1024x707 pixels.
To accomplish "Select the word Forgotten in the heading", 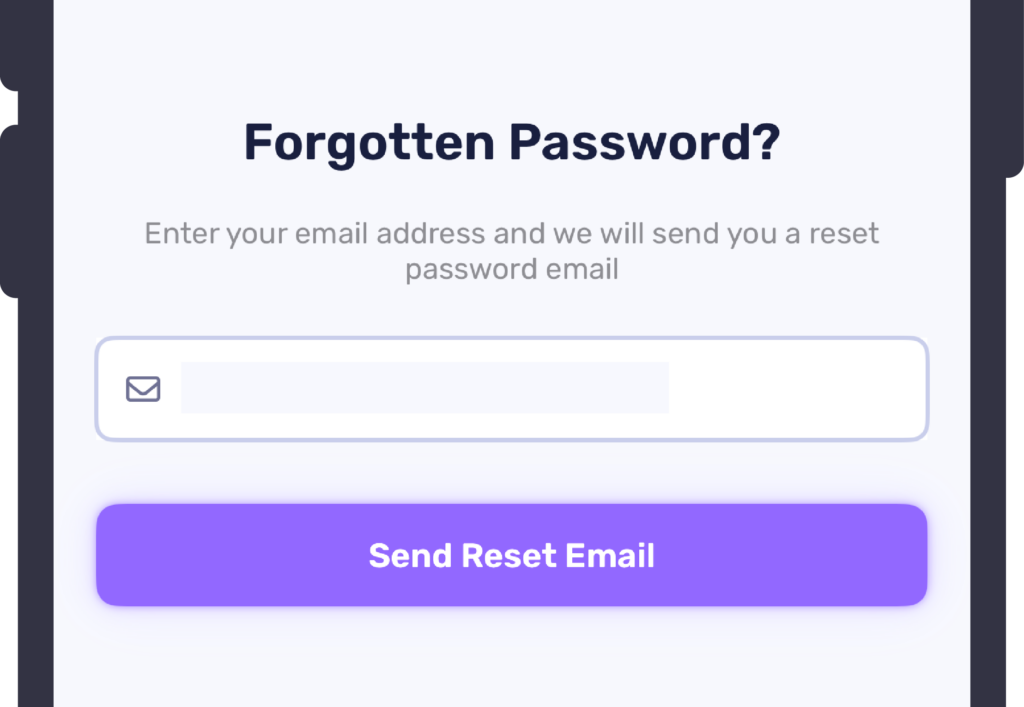I will tap(369, 143).
